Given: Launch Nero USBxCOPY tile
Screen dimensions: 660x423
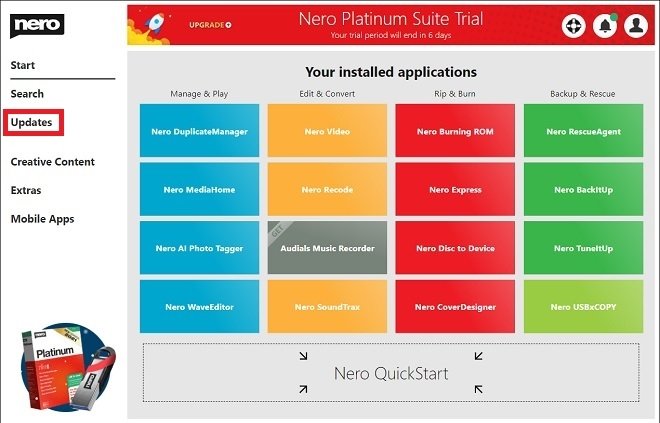Looking at the screenshot, I should (x=583, y=306).
